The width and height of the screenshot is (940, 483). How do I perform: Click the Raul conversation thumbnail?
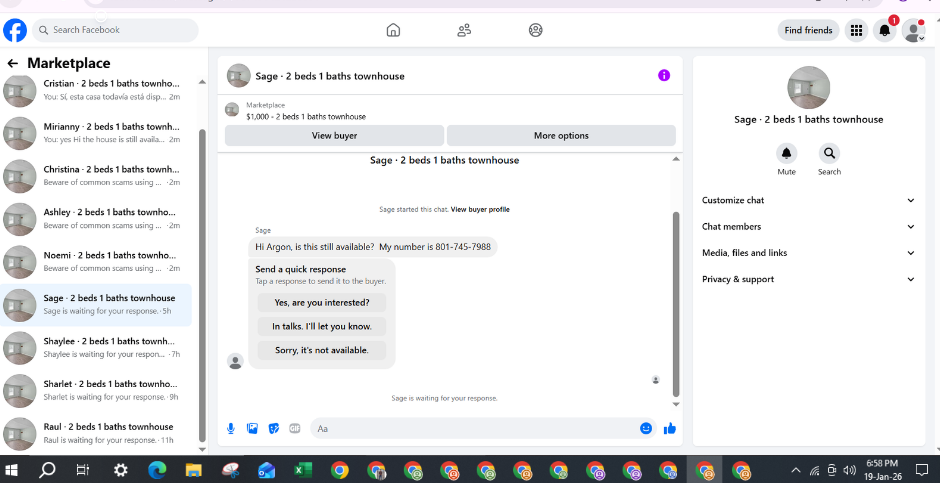coord(20,434)
